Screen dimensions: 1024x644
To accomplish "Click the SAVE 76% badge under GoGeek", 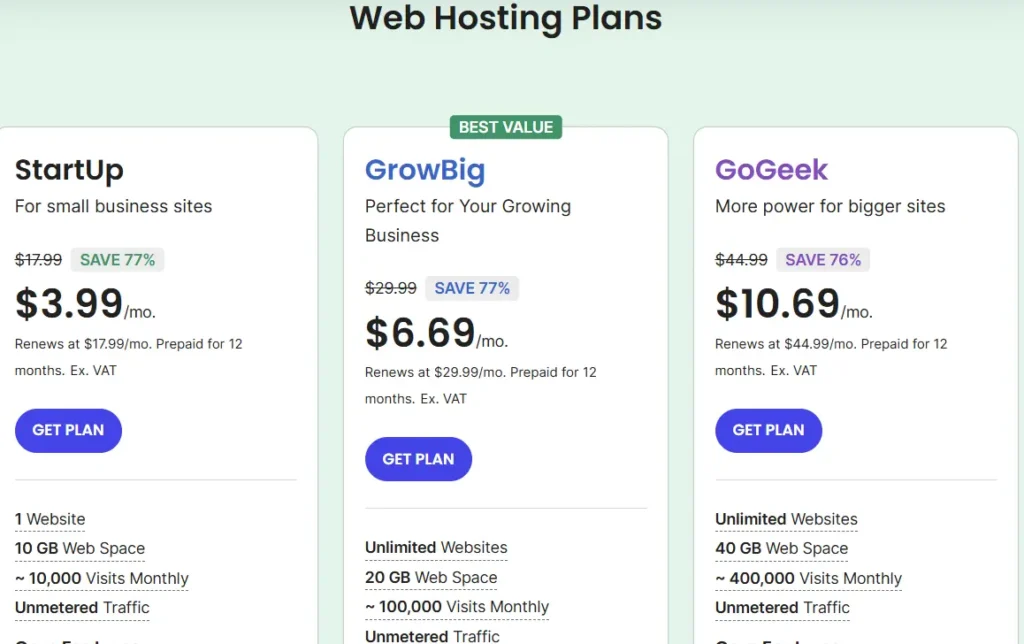I will (823, 259).
